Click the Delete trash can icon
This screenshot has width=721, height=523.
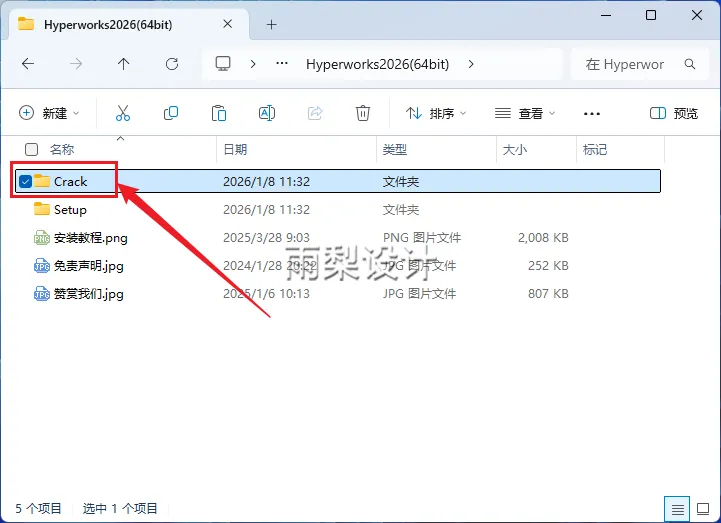pyautogui.click(x=363, y=113)
